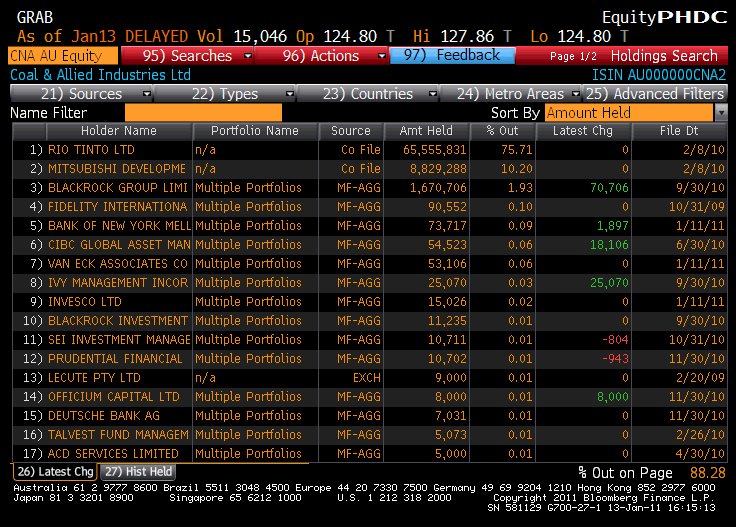
Task: Open the Actions menu
Action: pyautogui.click(x=320, y=56)
